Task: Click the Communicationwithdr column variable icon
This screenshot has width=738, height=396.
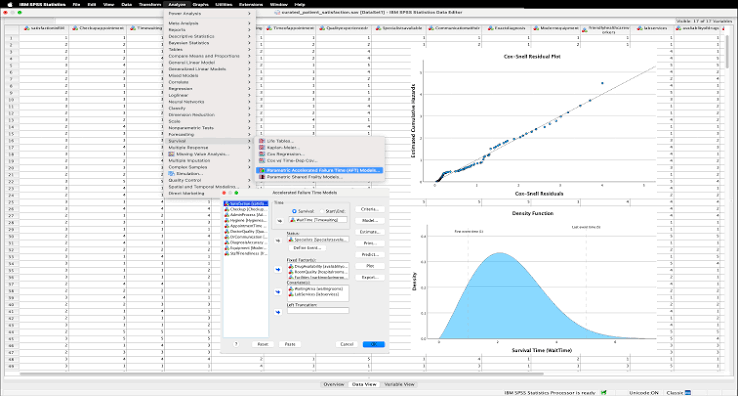Action: point(431,28)
